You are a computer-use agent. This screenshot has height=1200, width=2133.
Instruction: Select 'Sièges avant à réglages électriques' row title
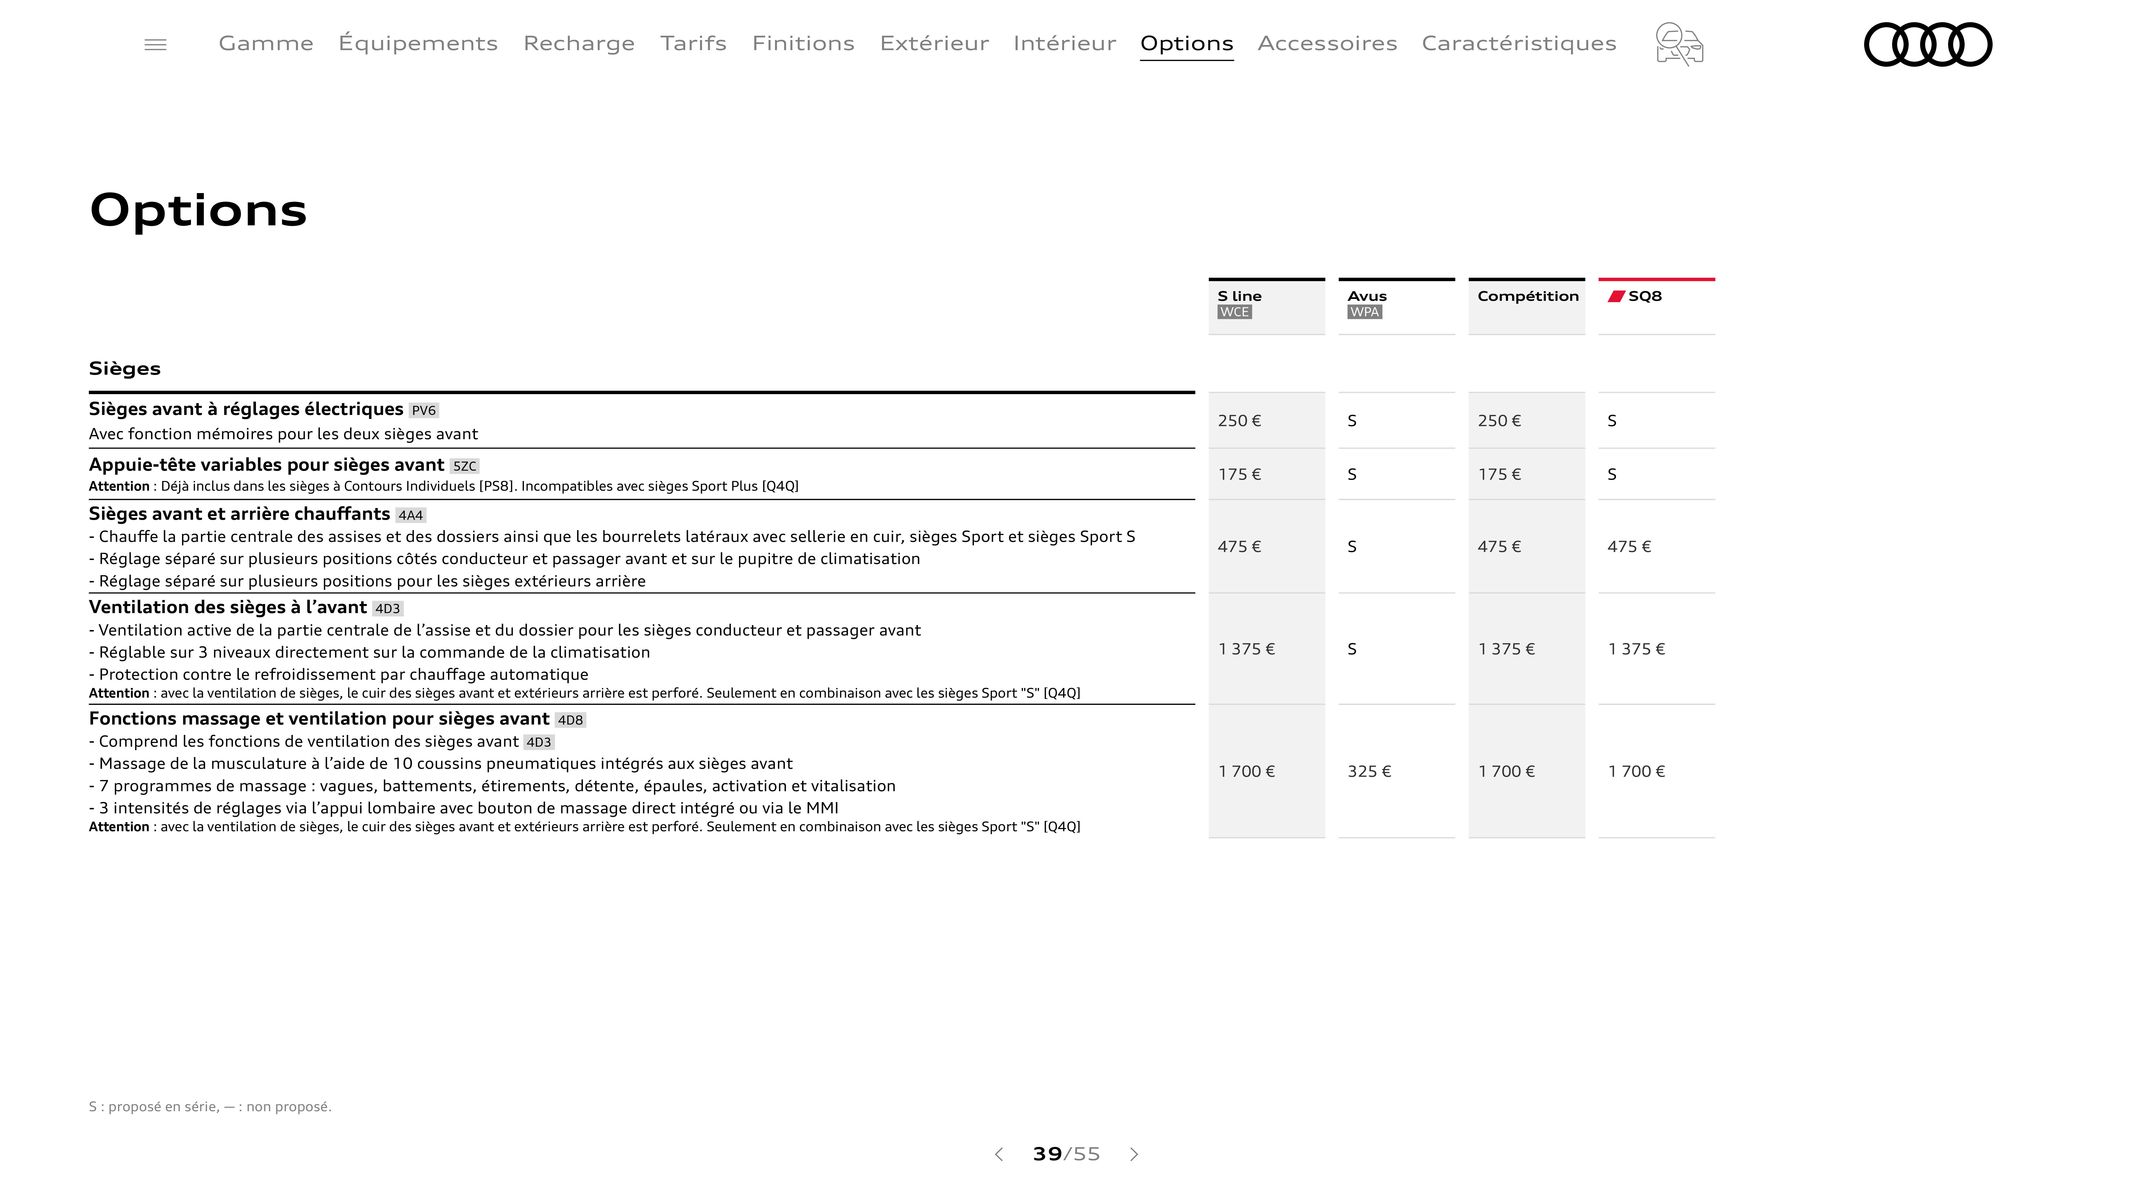click(246, 409)
